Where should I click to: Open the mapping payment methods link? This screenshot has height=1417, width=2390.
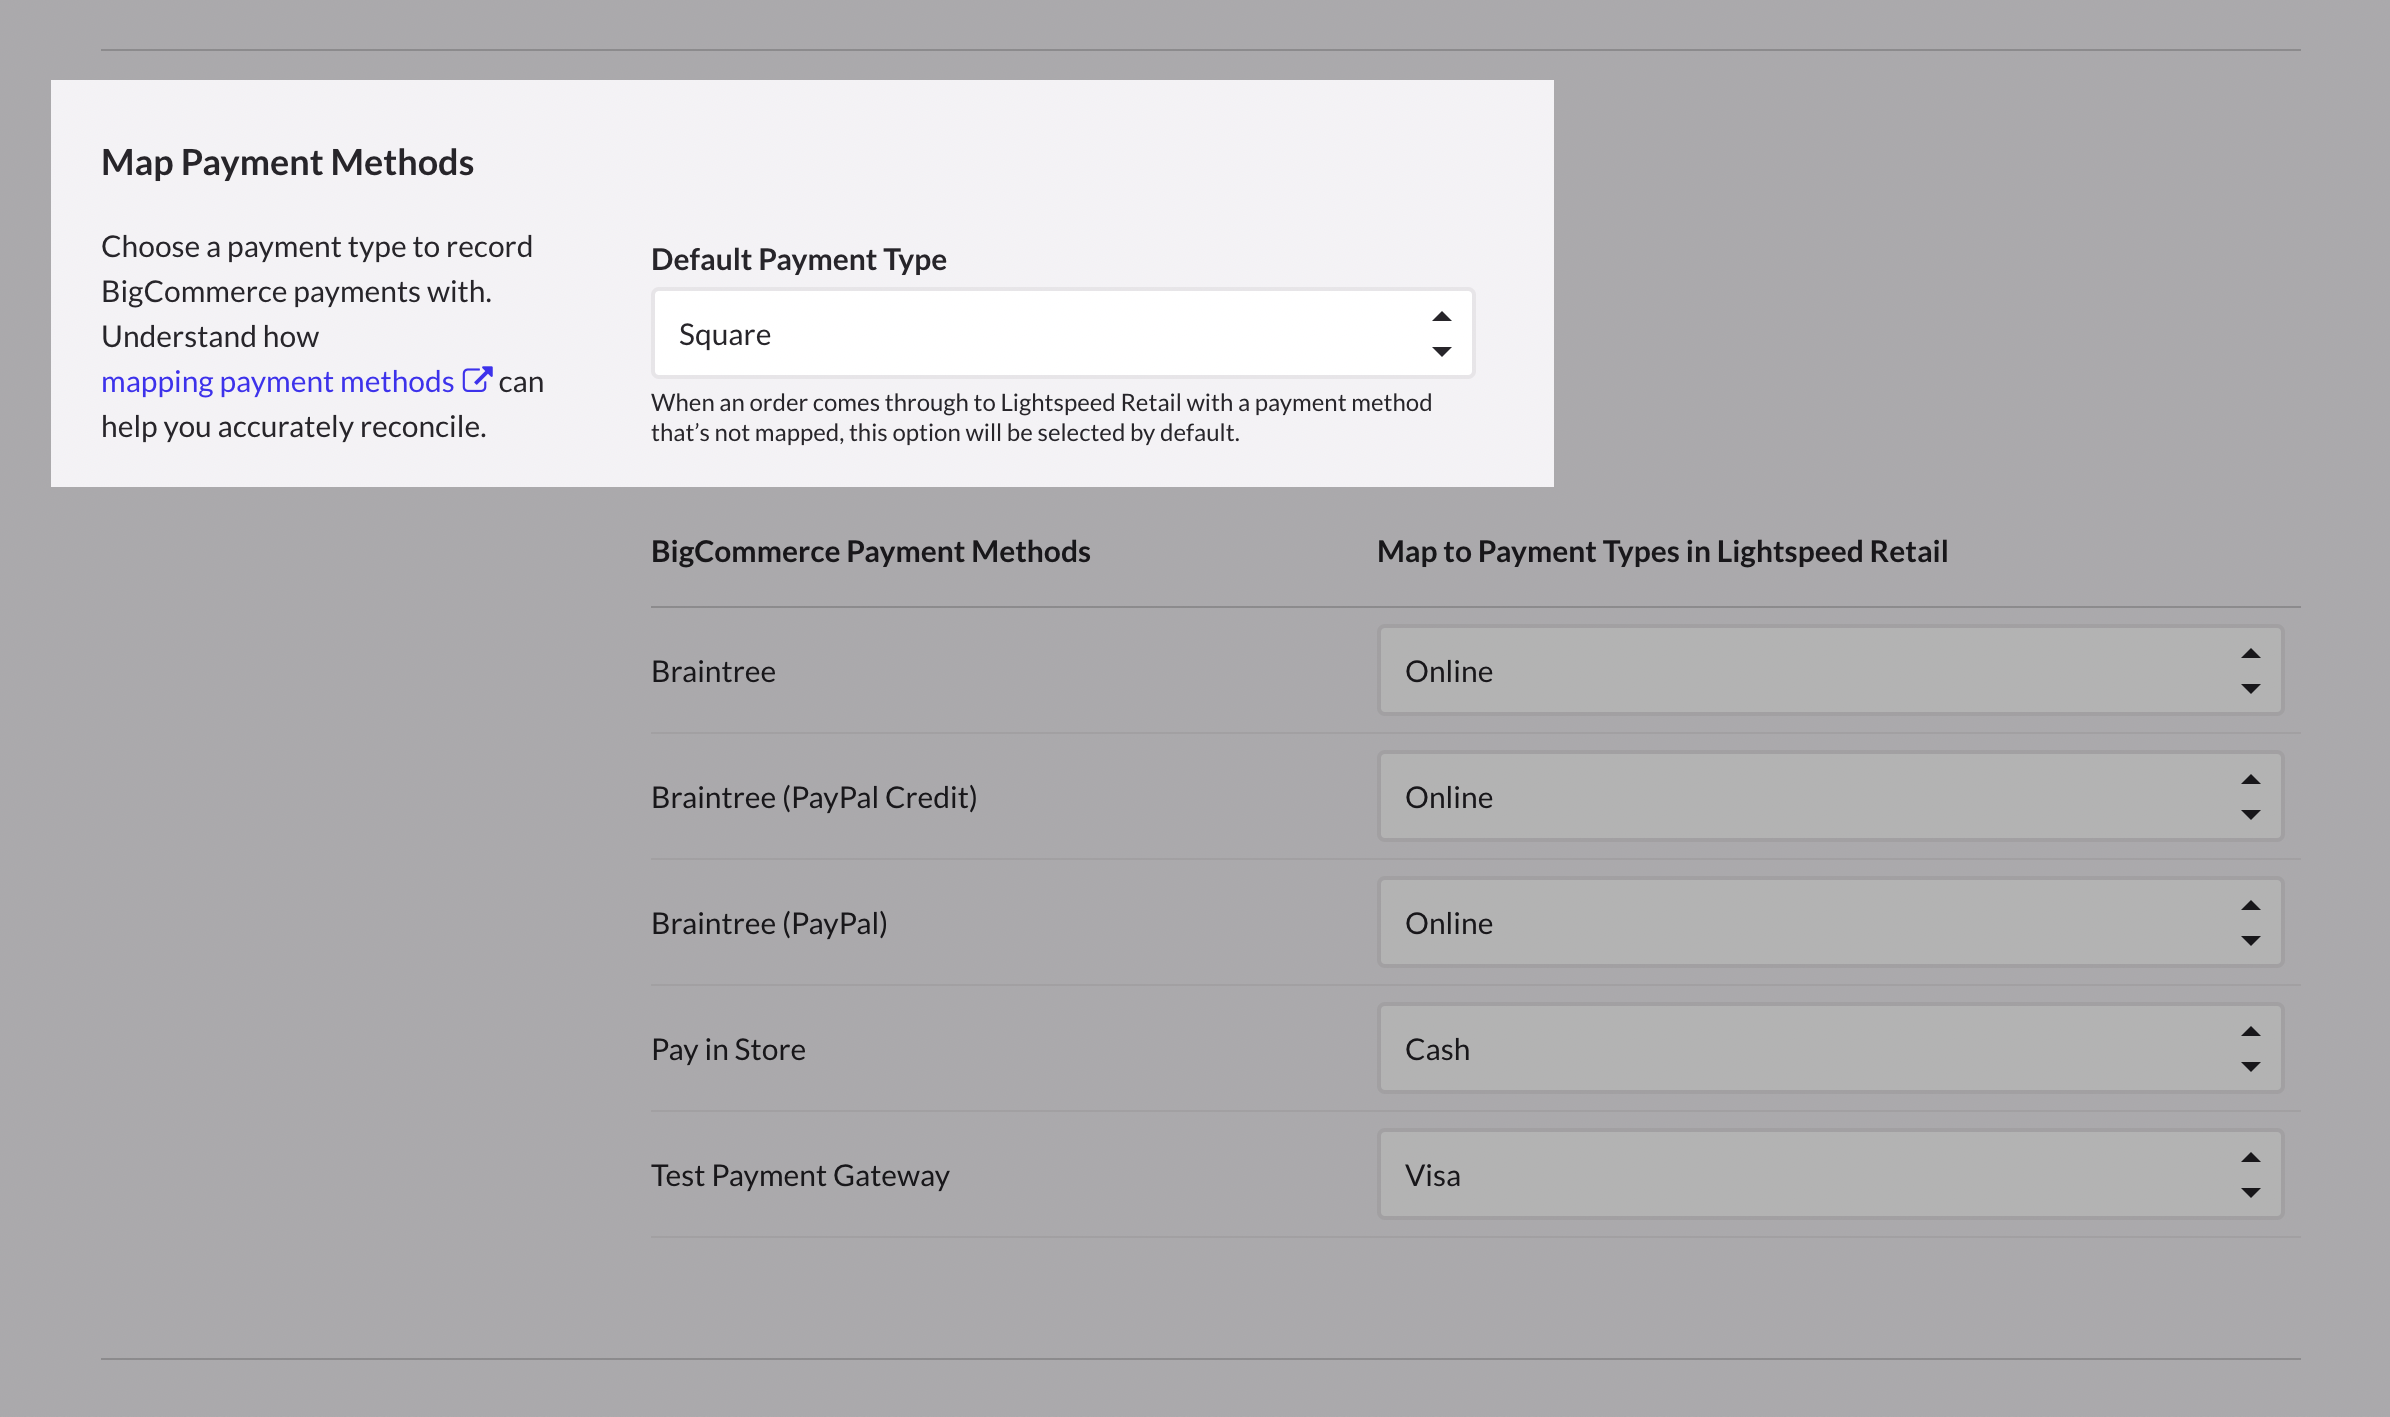277,382
